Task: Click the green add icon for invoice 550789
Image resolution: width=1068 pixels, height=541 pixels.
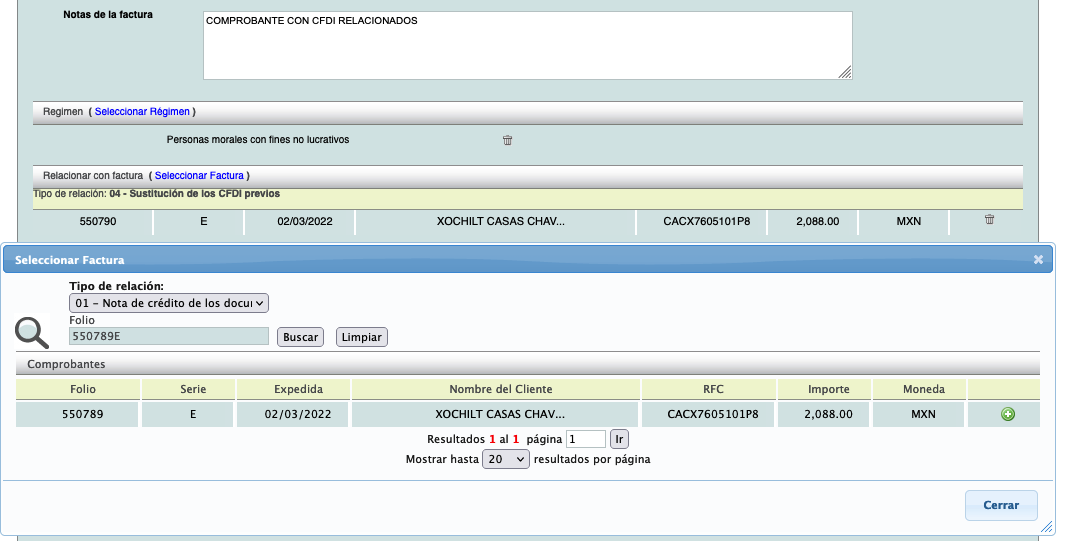Action: [x=1007, y=414]
